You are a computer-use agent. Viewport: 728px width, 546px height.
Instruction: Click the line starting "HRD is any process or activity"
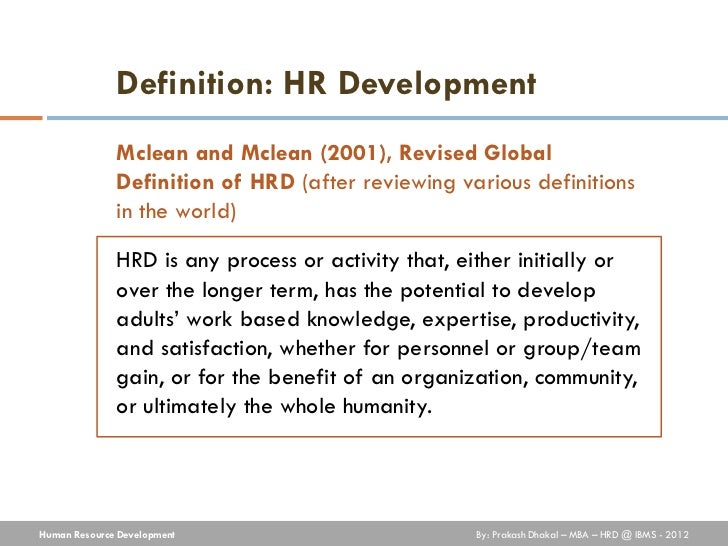pyautogui.click(x=365, y=261)
